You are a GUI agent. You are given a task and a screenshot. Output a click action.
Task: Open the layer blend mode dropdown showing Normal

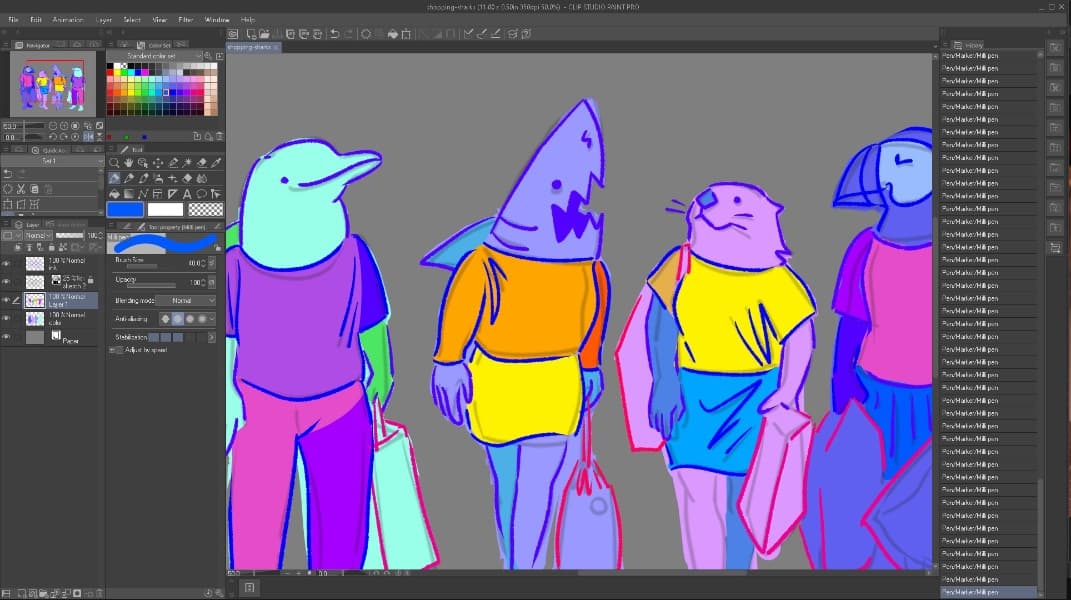[x=38, y=234]
